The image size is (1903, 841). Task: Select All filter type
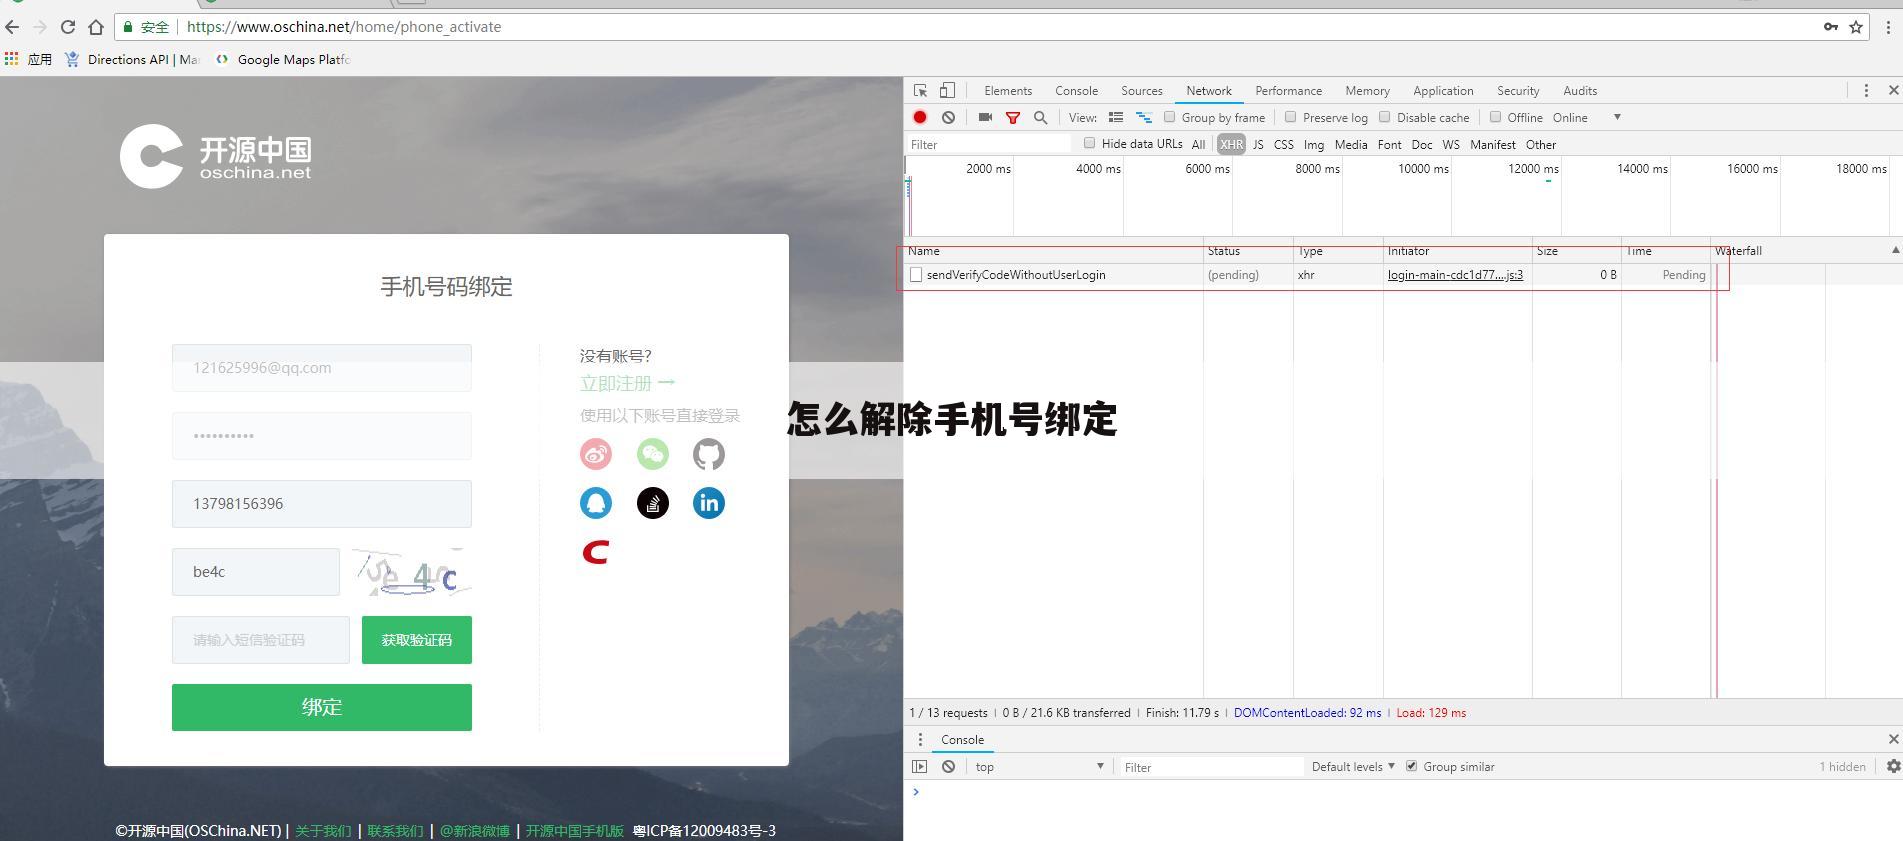(x=1198, y=144)
